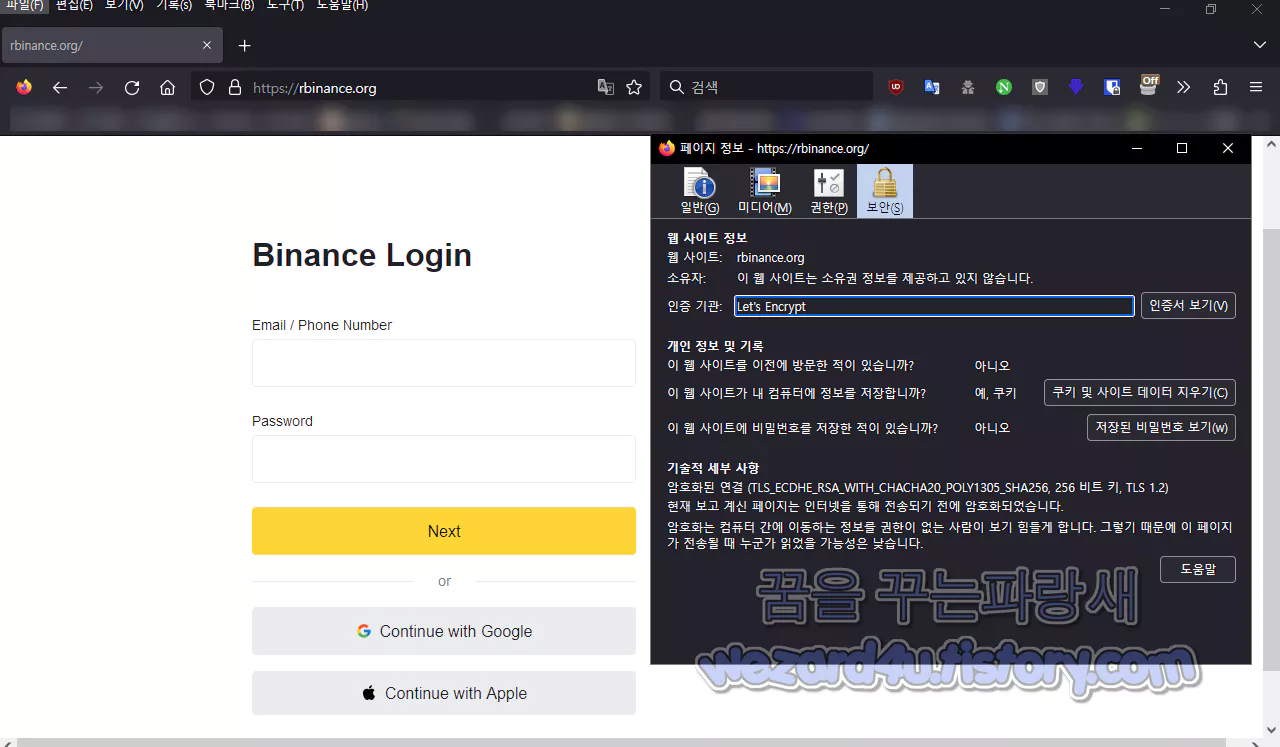Switch to 미디어(M) tab in page info

pyautogui.click(x=765, y=191)
